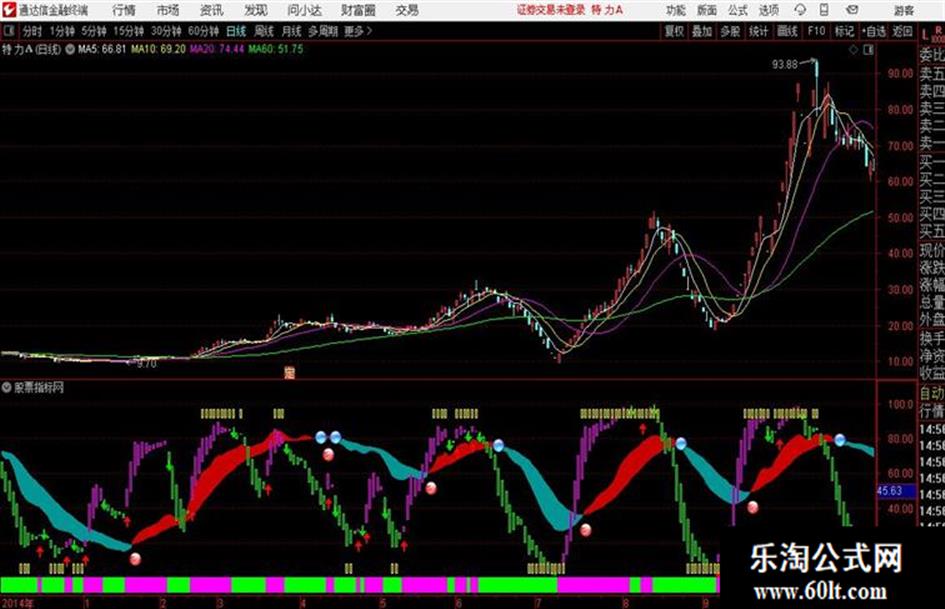
Task: Open F10 company info
Action: click(816, 31)
